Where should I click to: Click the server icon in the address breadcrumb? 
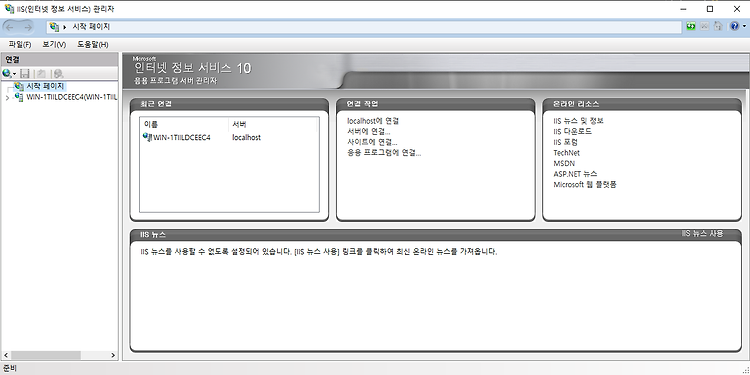coord(54,27)
